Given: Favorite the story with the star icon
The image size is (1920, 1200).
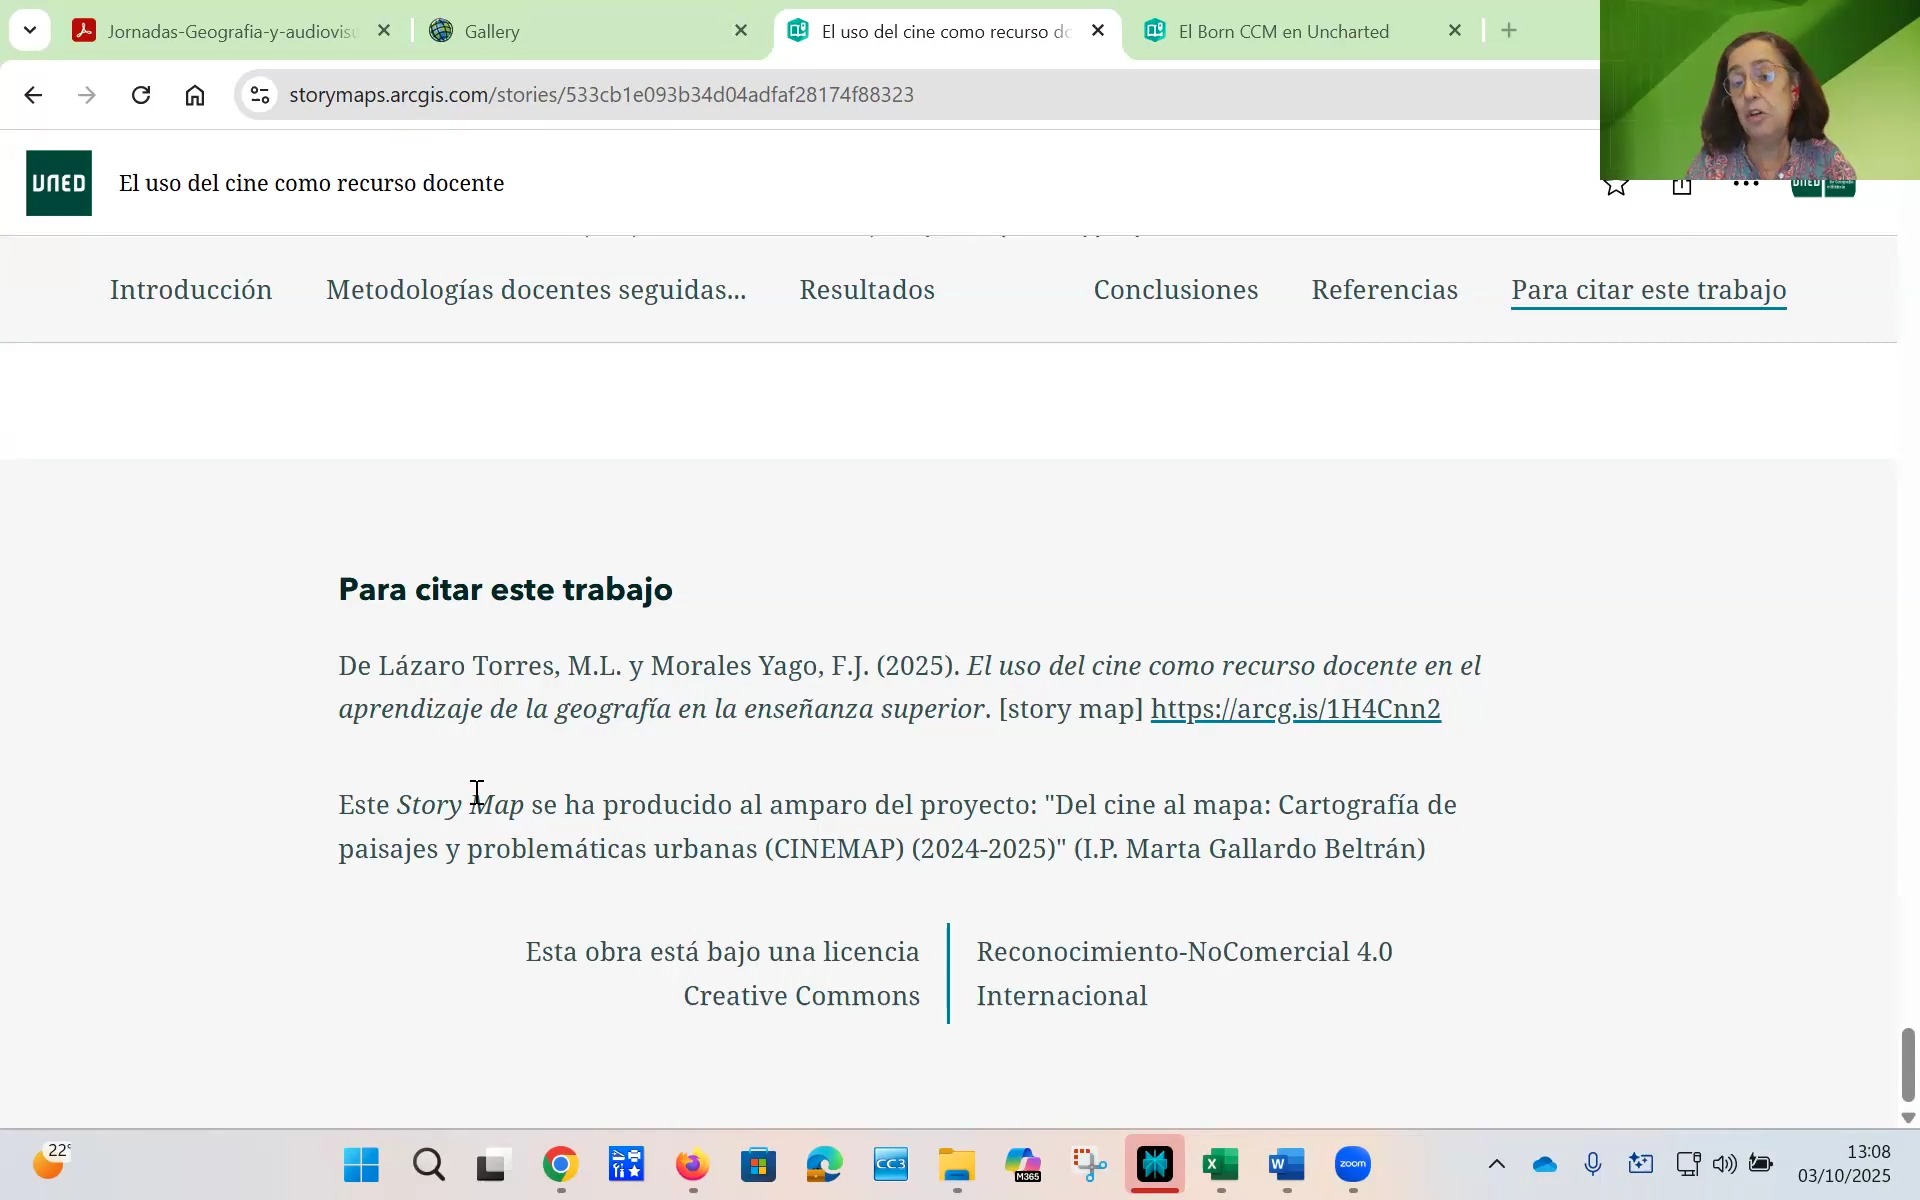Looking at the screenshot, I should (x=1616, y=186).
